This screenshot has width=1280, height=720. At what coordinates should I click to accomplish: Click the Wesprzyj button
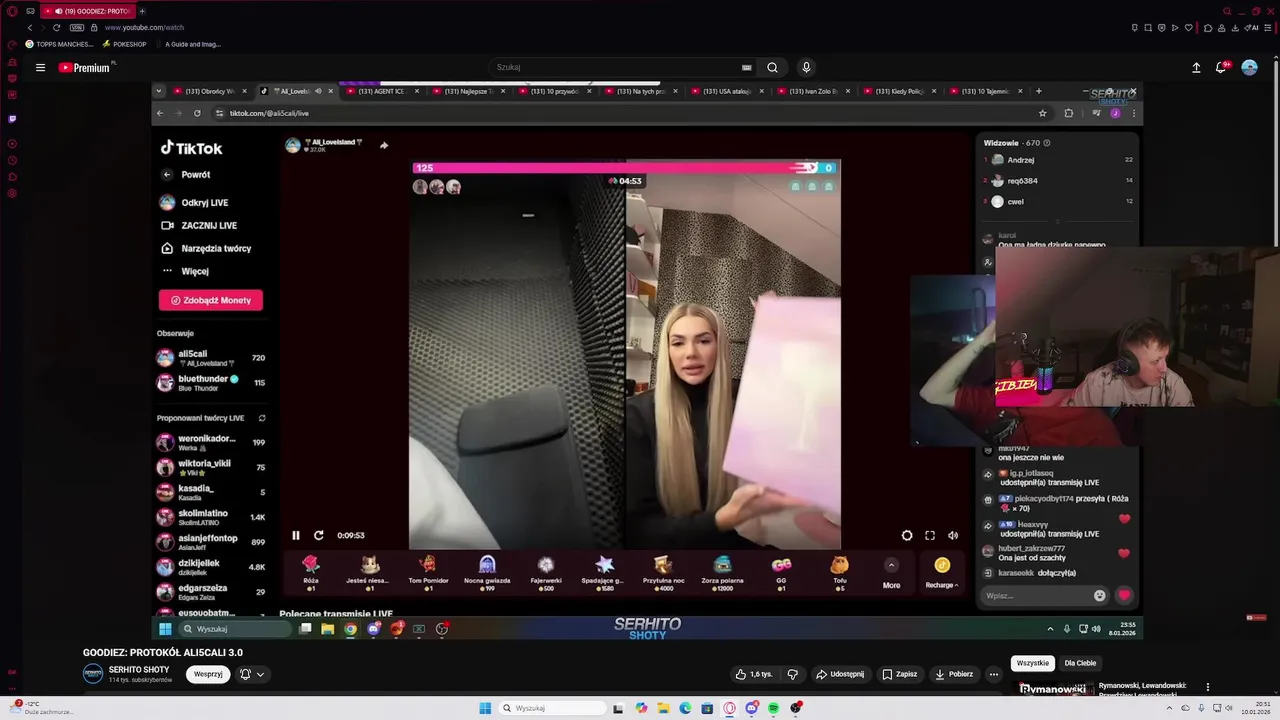point(208,674)
